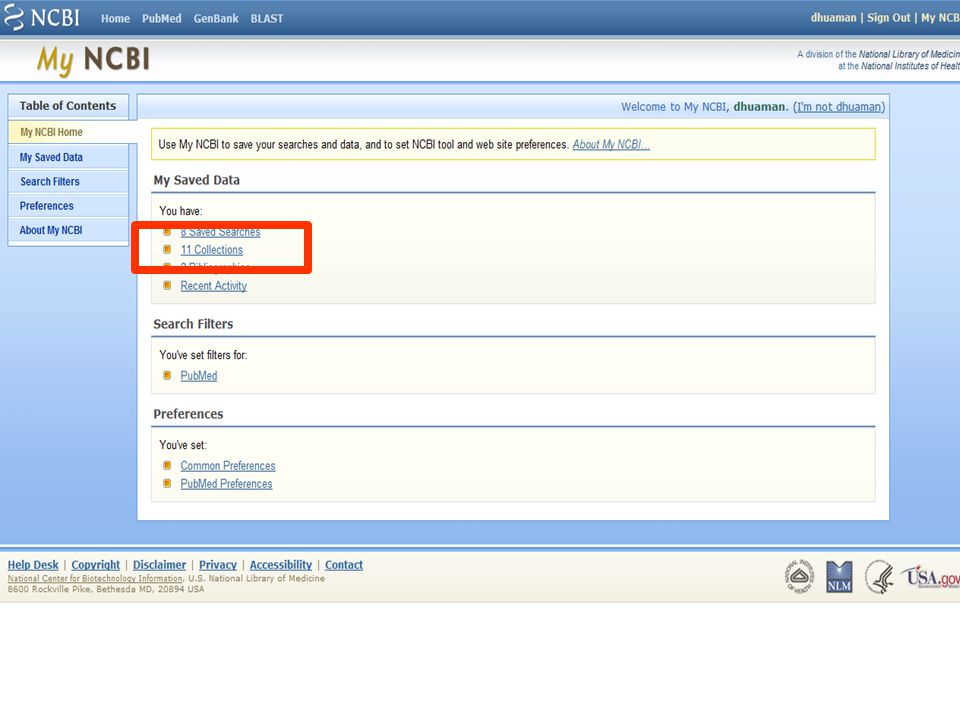
Task: Click the bullet icon beside PubMed filter
Action: pos(167,375)
